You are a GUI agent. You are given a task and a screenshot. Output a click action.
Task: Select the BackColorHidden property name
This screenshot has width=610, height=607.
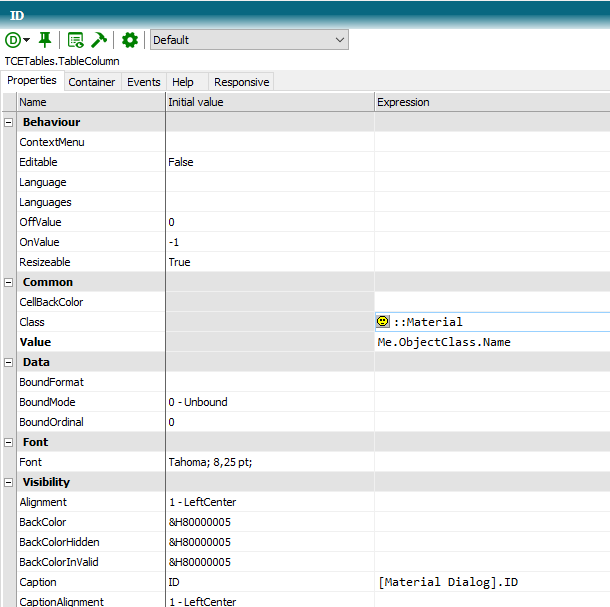[59, 542]
